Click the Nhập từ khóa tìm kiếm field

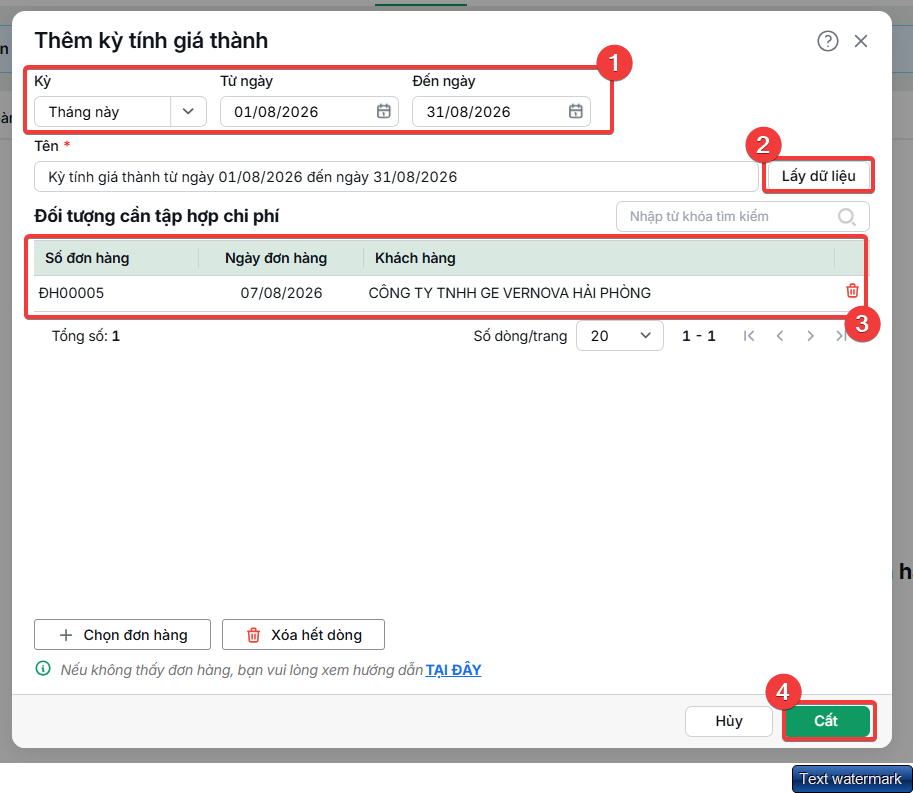click(742, 217)
